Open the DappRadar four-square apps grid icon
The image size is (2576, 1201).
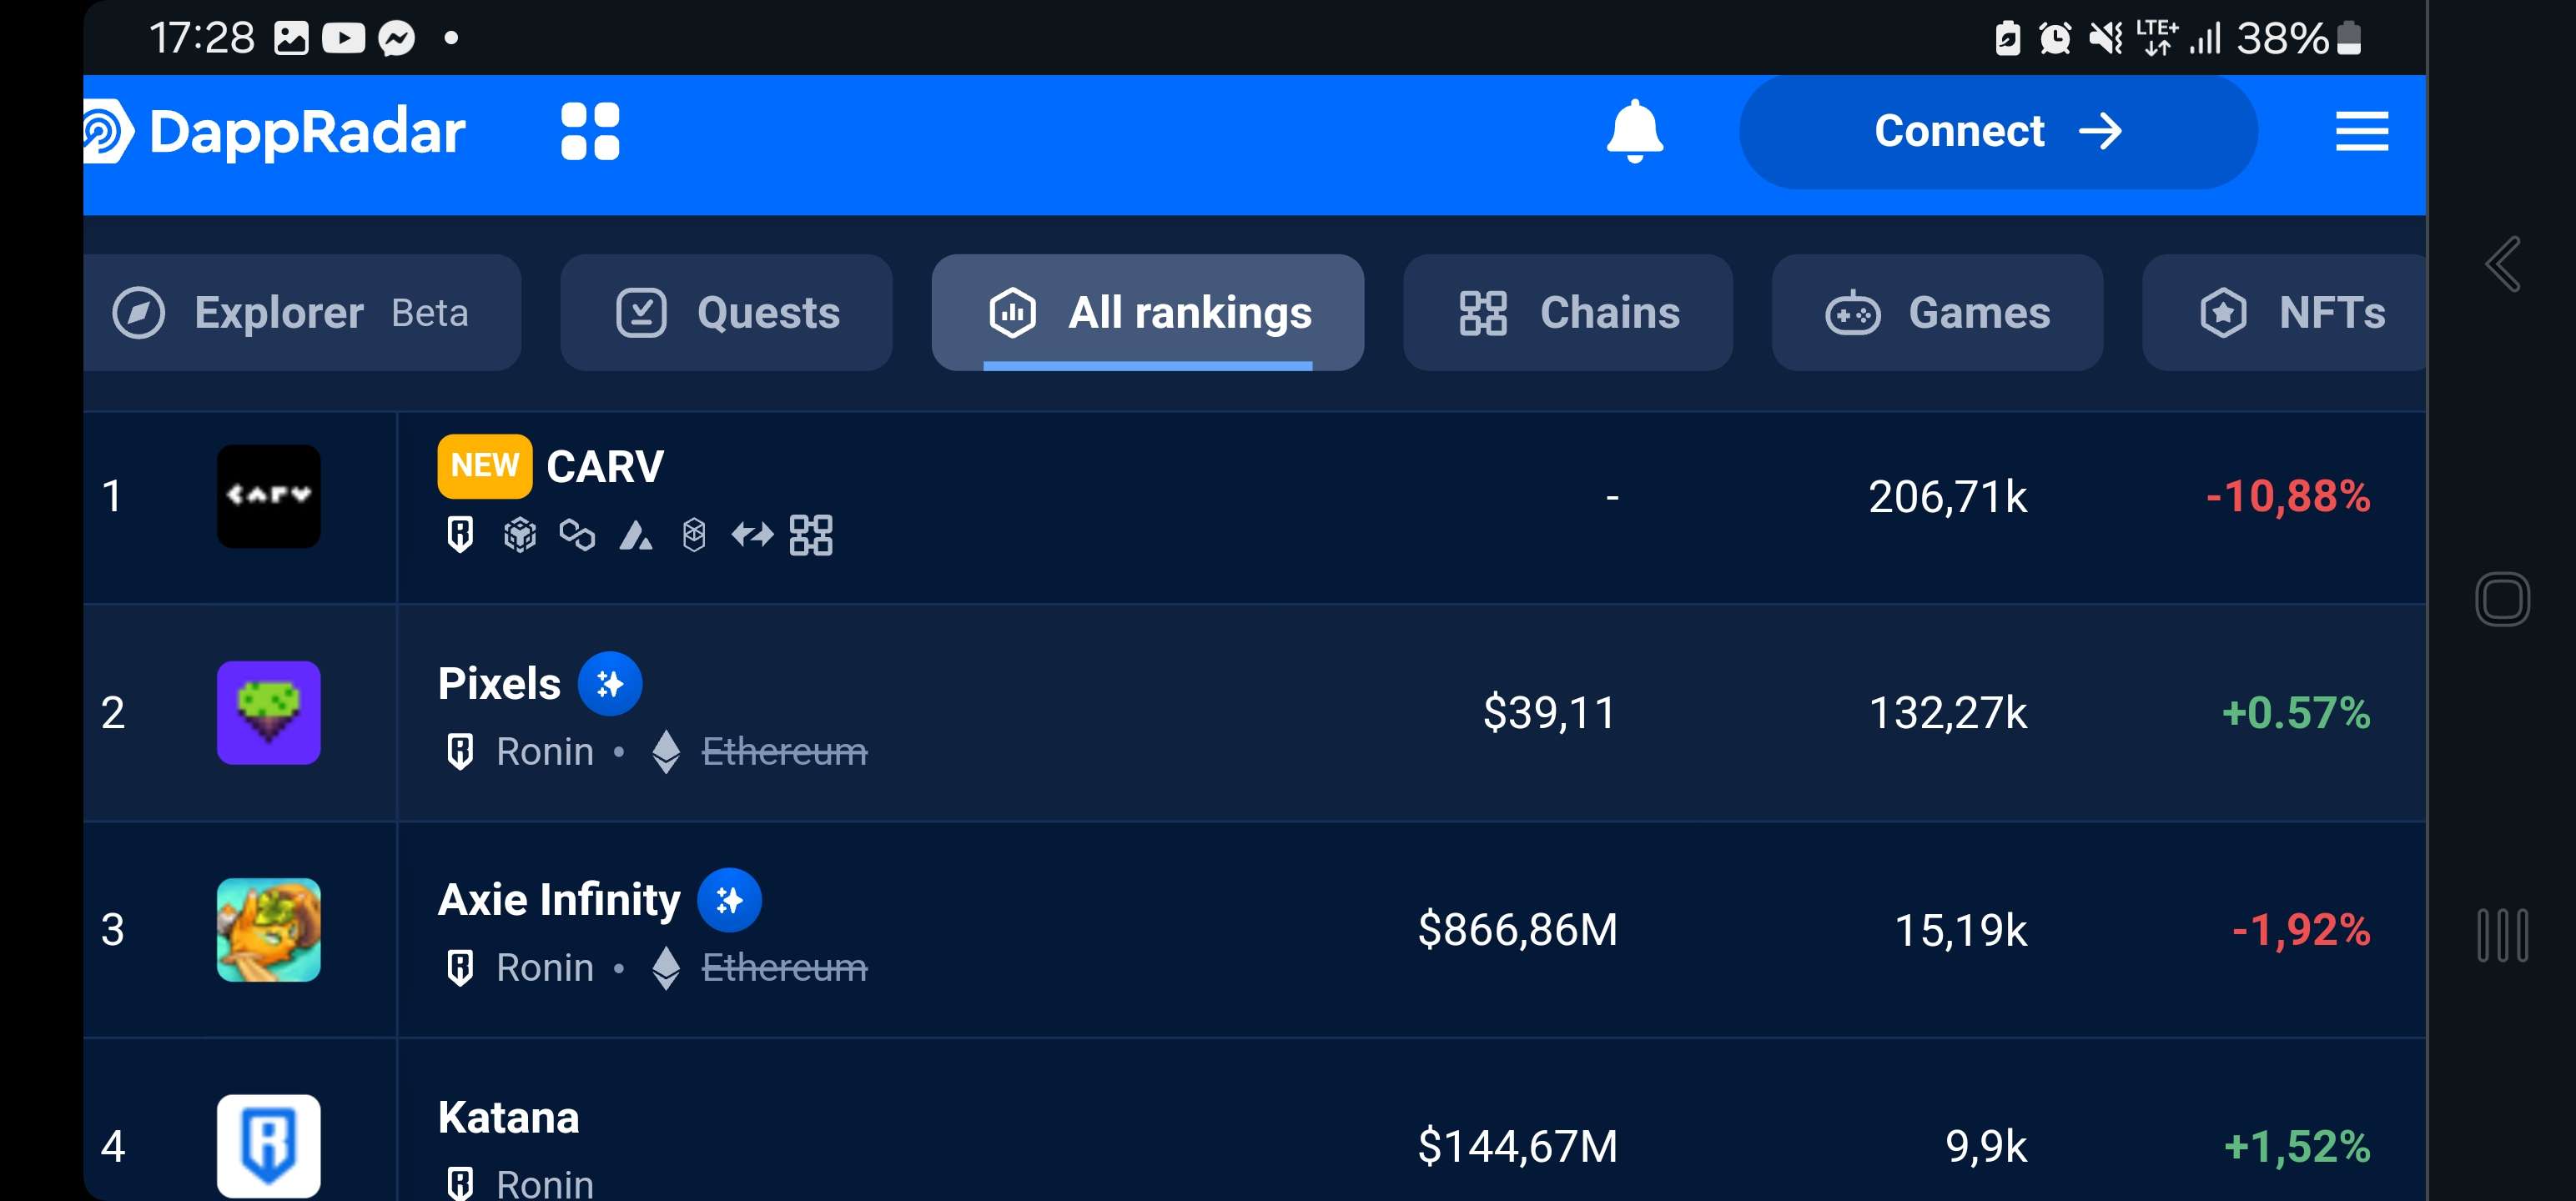pyautogui.click(x=590, y=131)
